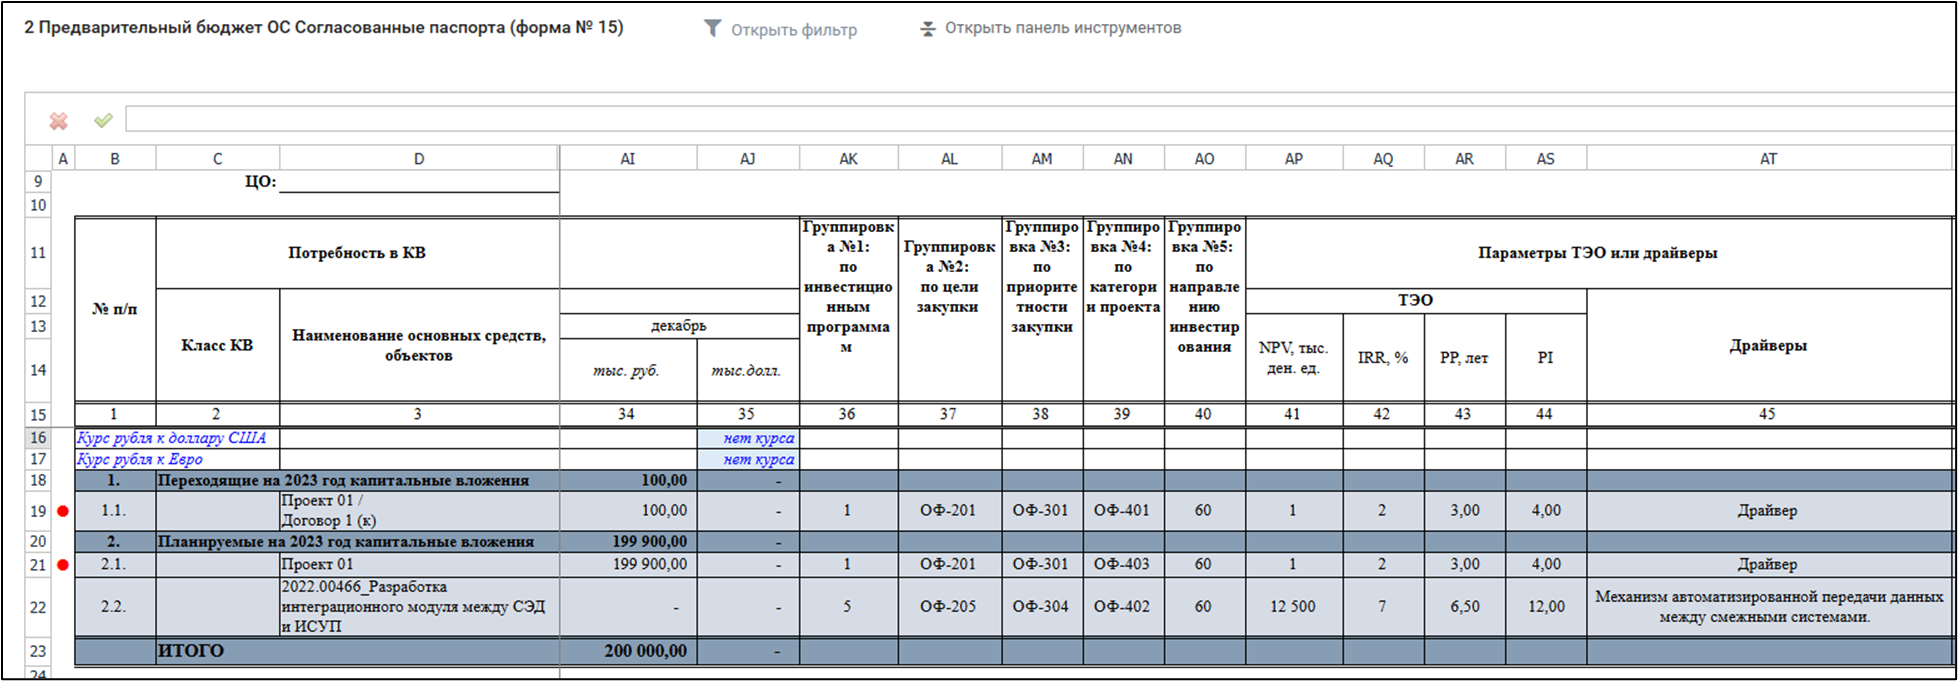The image size is (1958, 681).
Task: Click the red marker dot on row 21
Action: (63, 565)
